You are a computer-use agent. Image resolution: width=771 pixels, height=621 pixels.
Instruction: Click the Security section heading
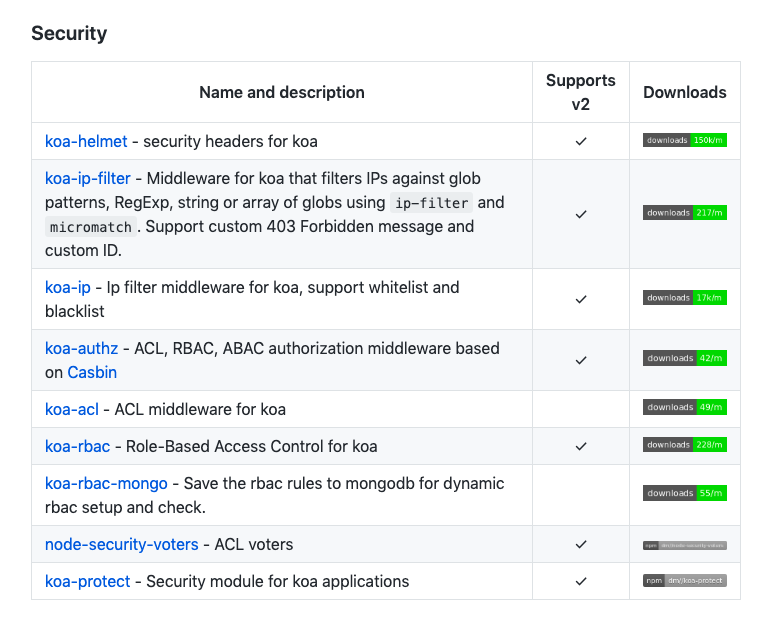(x=69, y=33)
